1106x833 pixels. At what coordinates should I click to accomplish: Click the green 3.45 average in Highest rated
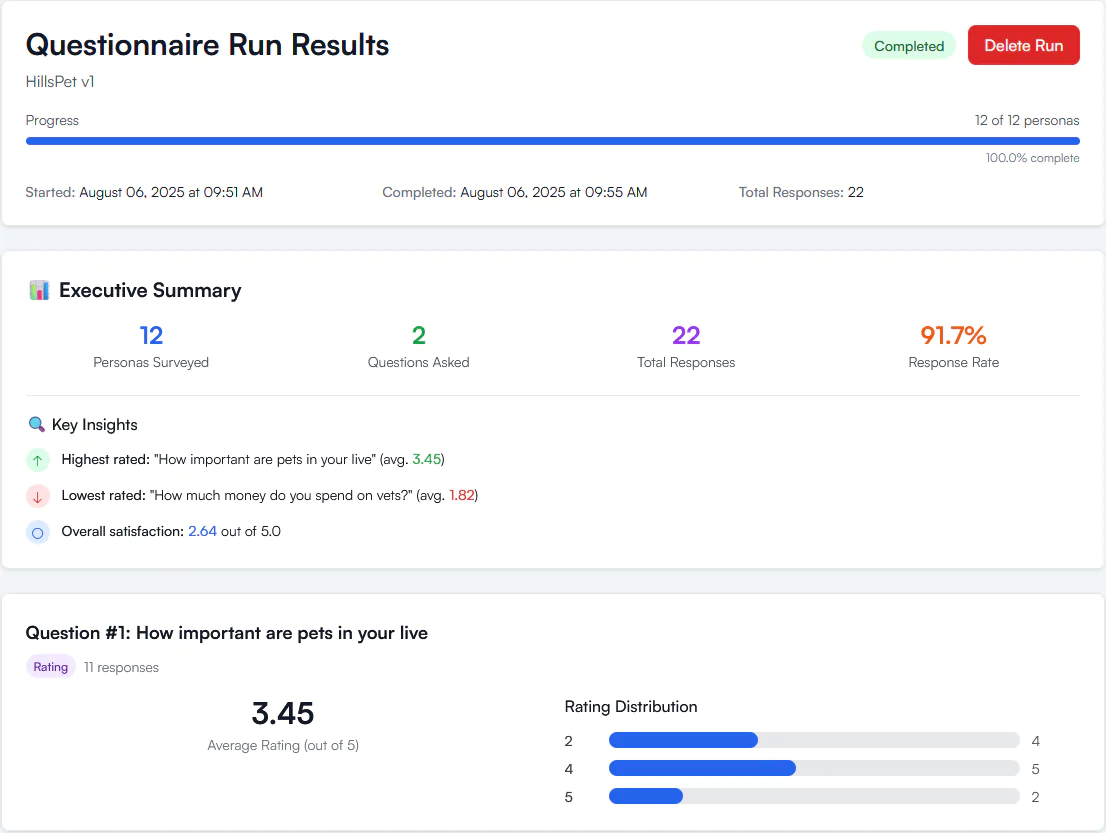(427, 459)
